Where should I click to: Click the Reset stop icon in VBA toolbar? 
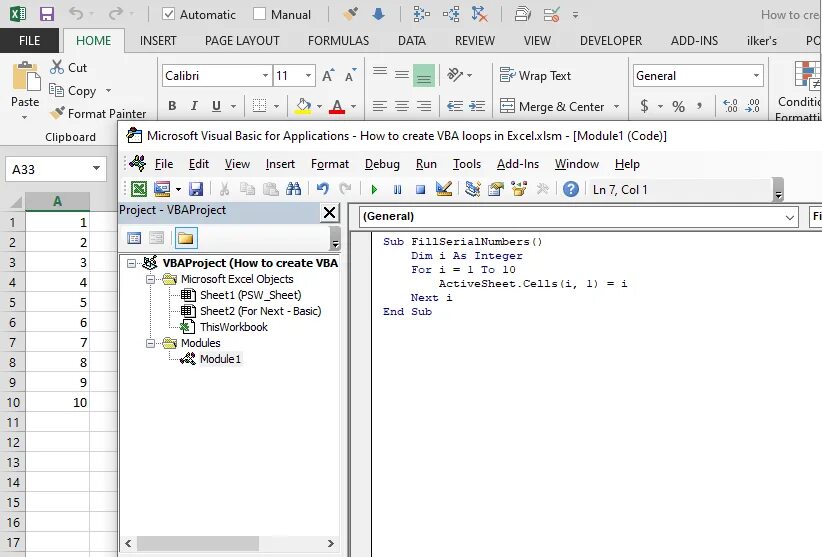(x=420, y=189)
